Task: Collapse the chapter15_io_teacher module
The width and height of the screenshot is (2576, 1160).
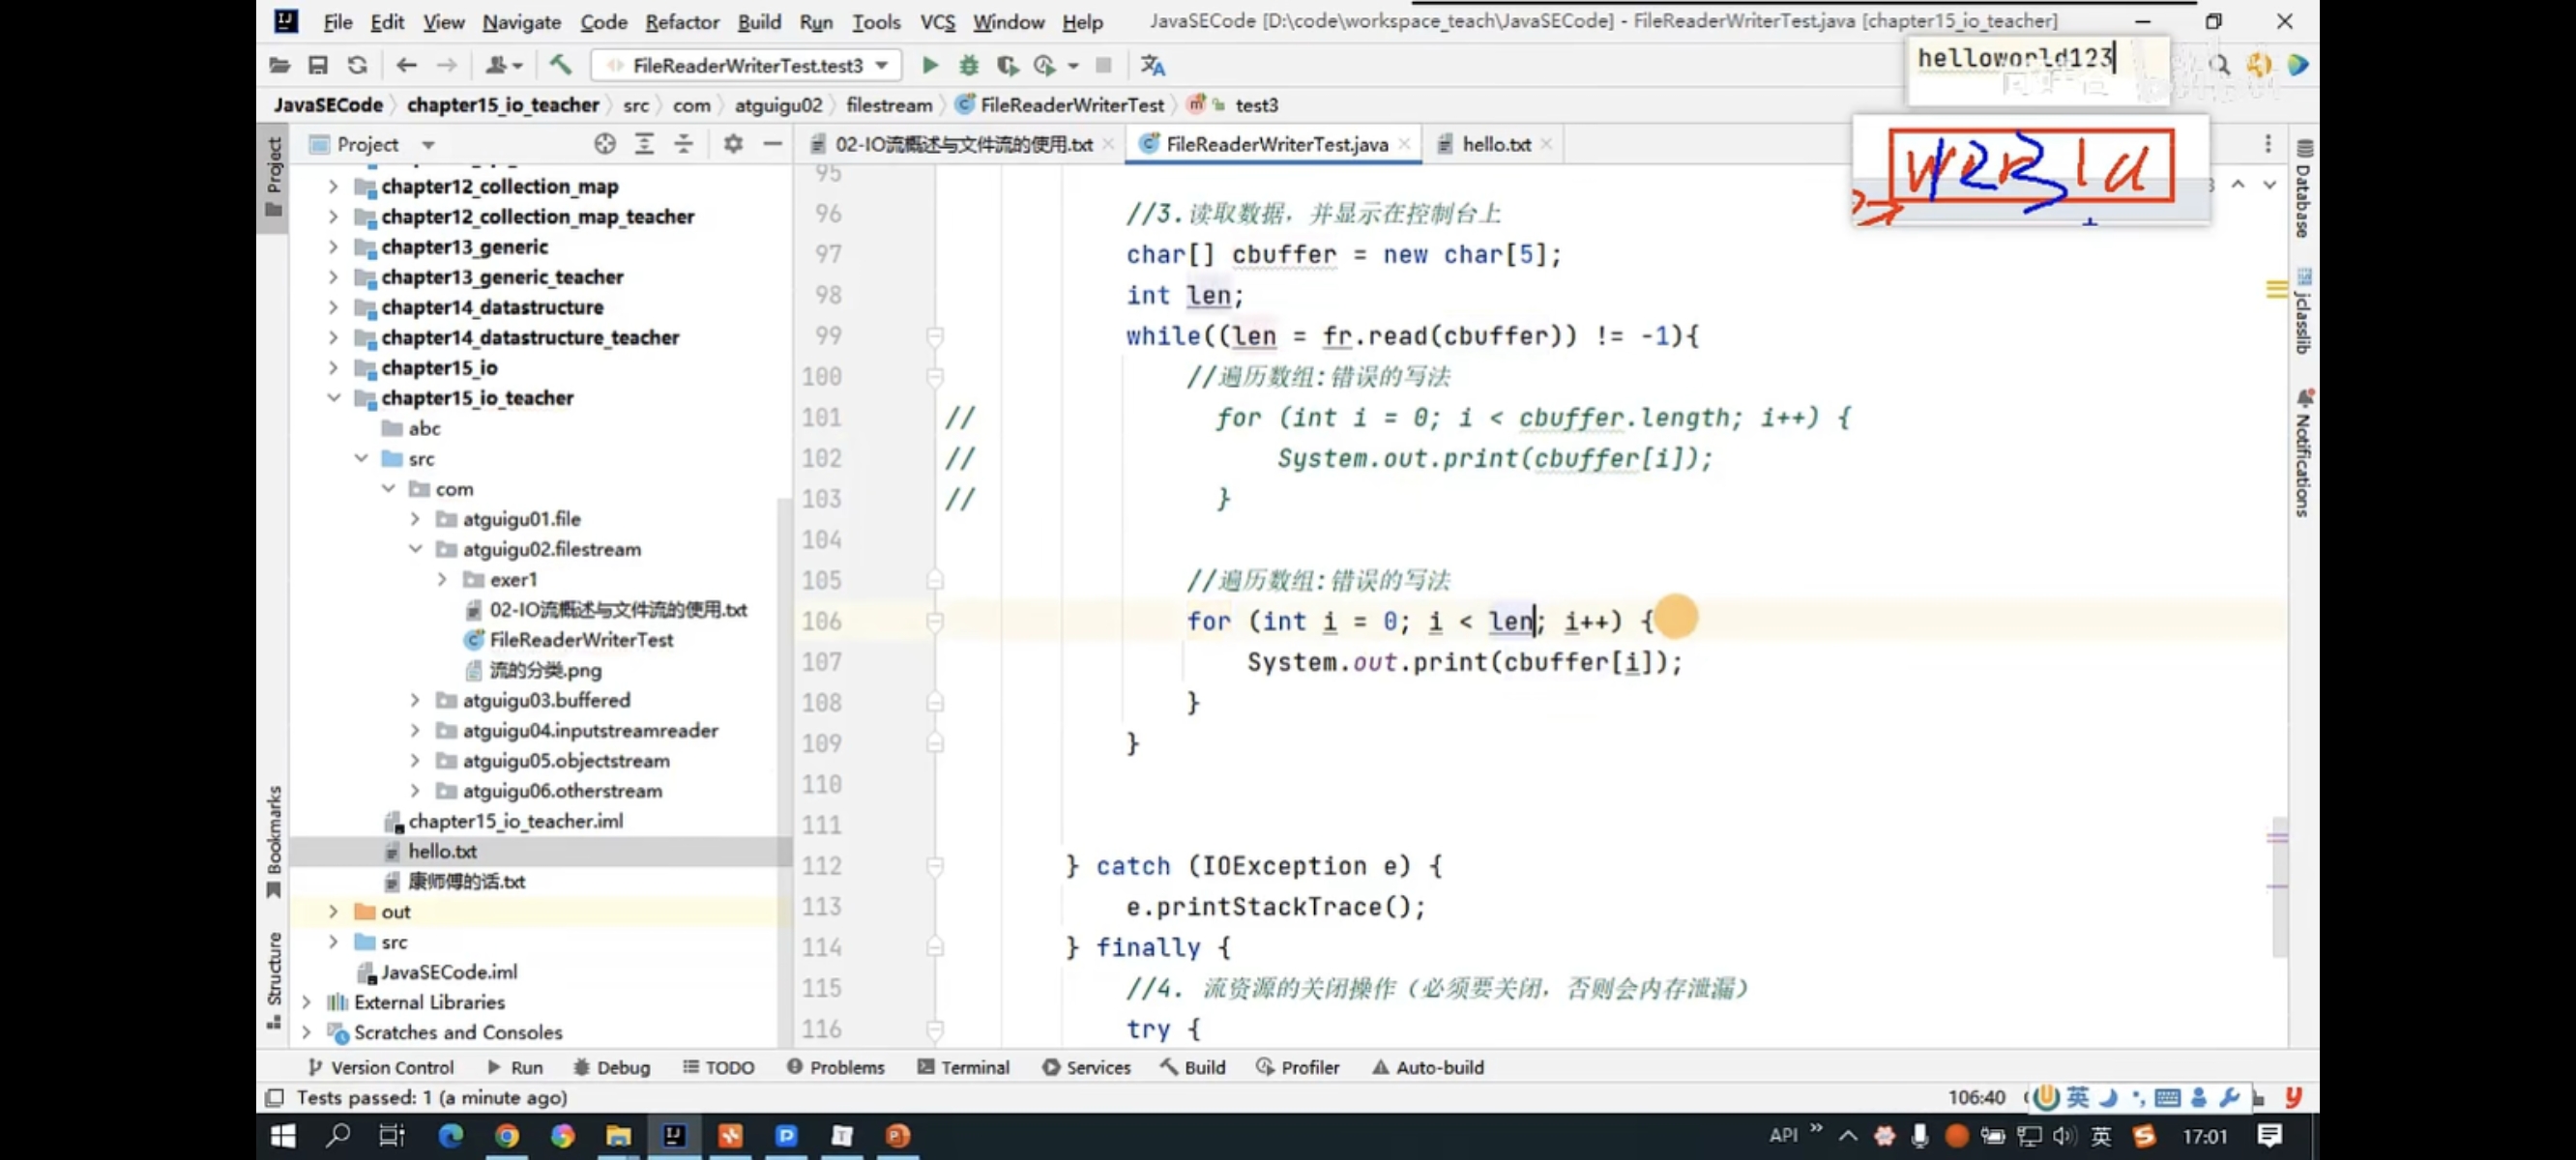Action: pos(334,398)
